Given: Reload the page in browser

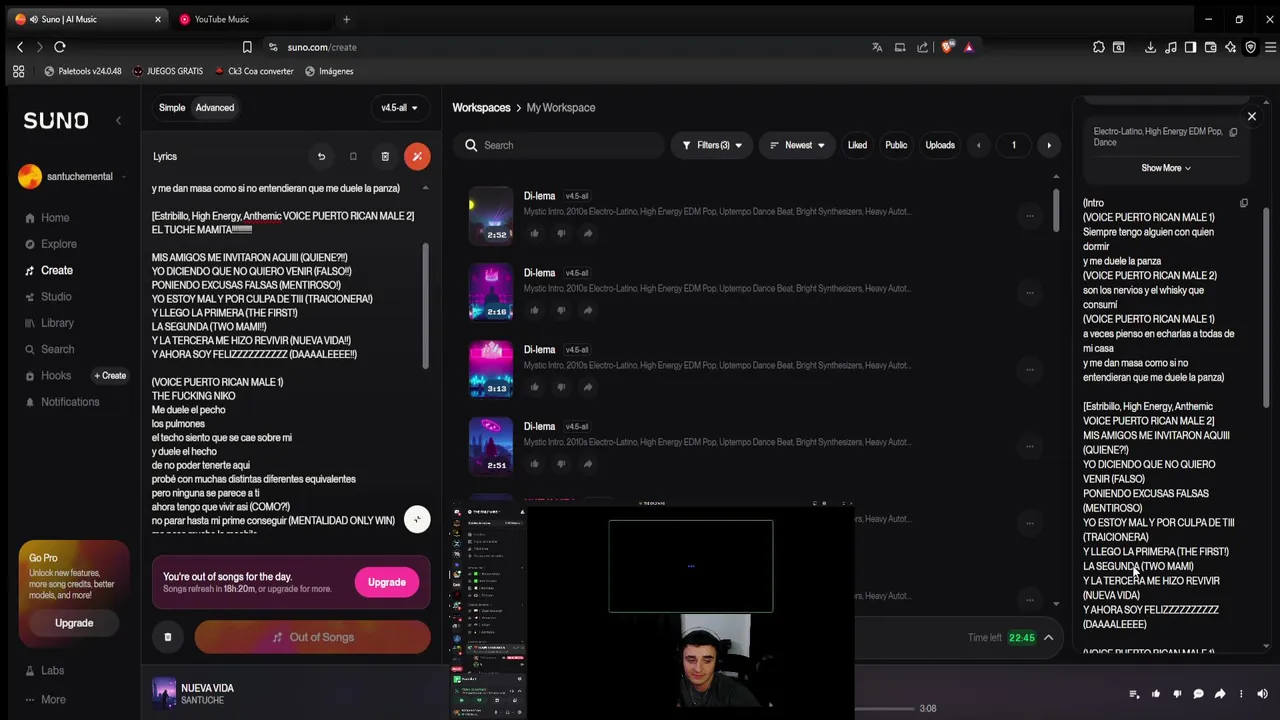Looking at the screenshot, I should 60,47.
